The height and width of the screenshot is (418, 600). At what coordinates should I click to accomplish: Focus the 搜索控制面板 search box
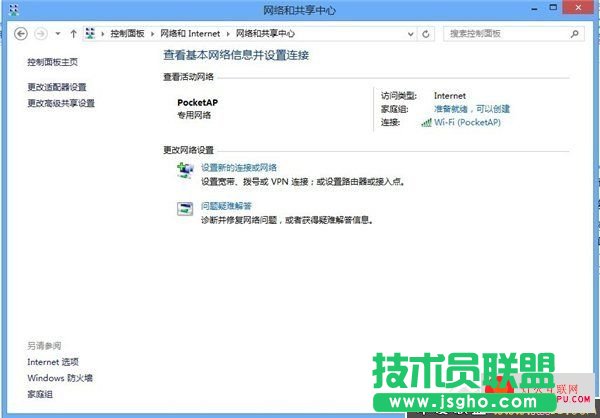[514, 34]
